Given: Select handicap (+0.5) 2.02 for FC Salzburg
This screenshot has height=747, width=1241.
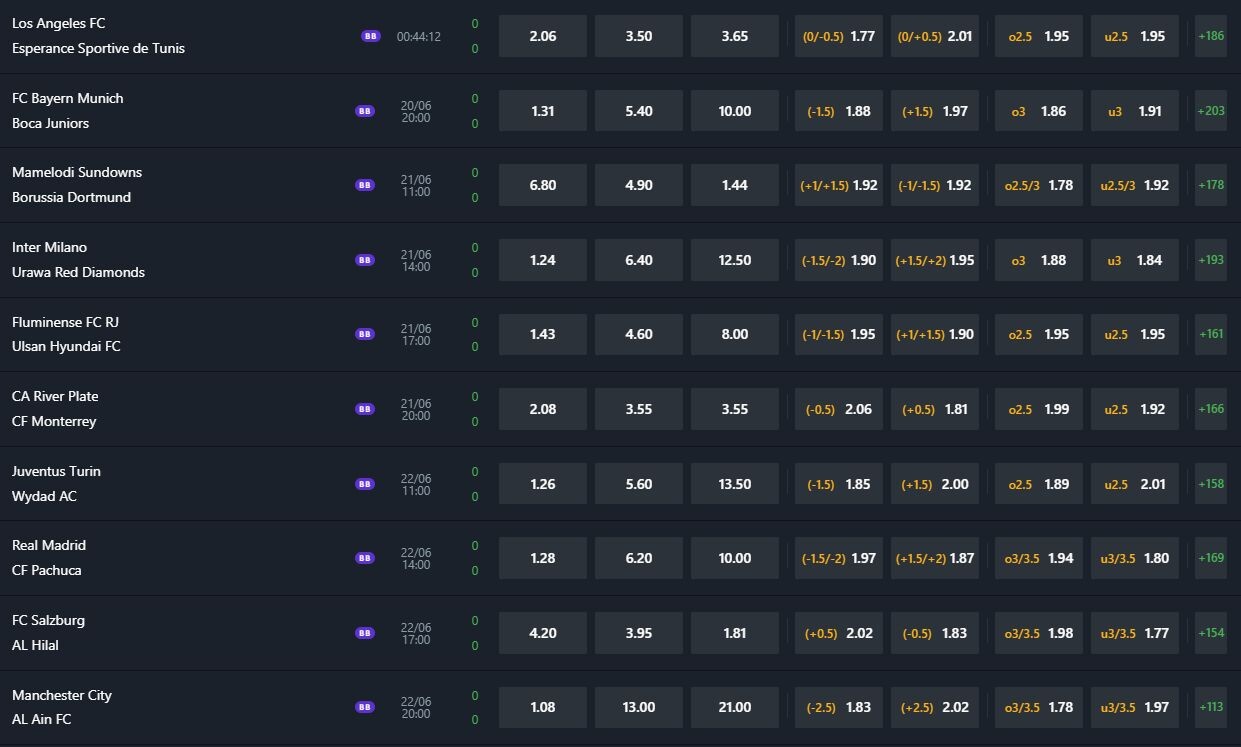Looking at the screenshot, I should (x=839, y=633).
